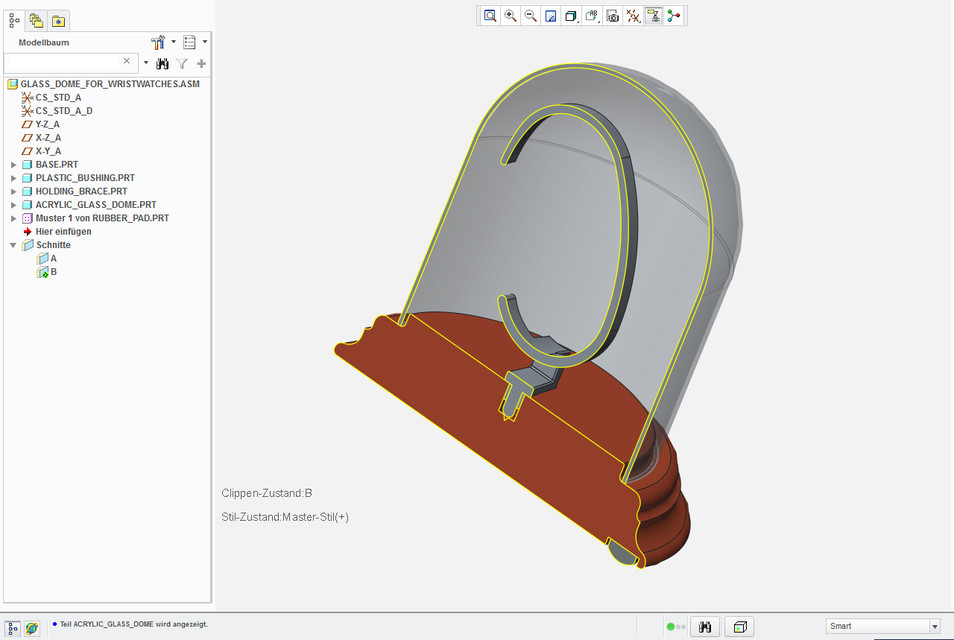Open the saved view camera icon

point(613,16)
